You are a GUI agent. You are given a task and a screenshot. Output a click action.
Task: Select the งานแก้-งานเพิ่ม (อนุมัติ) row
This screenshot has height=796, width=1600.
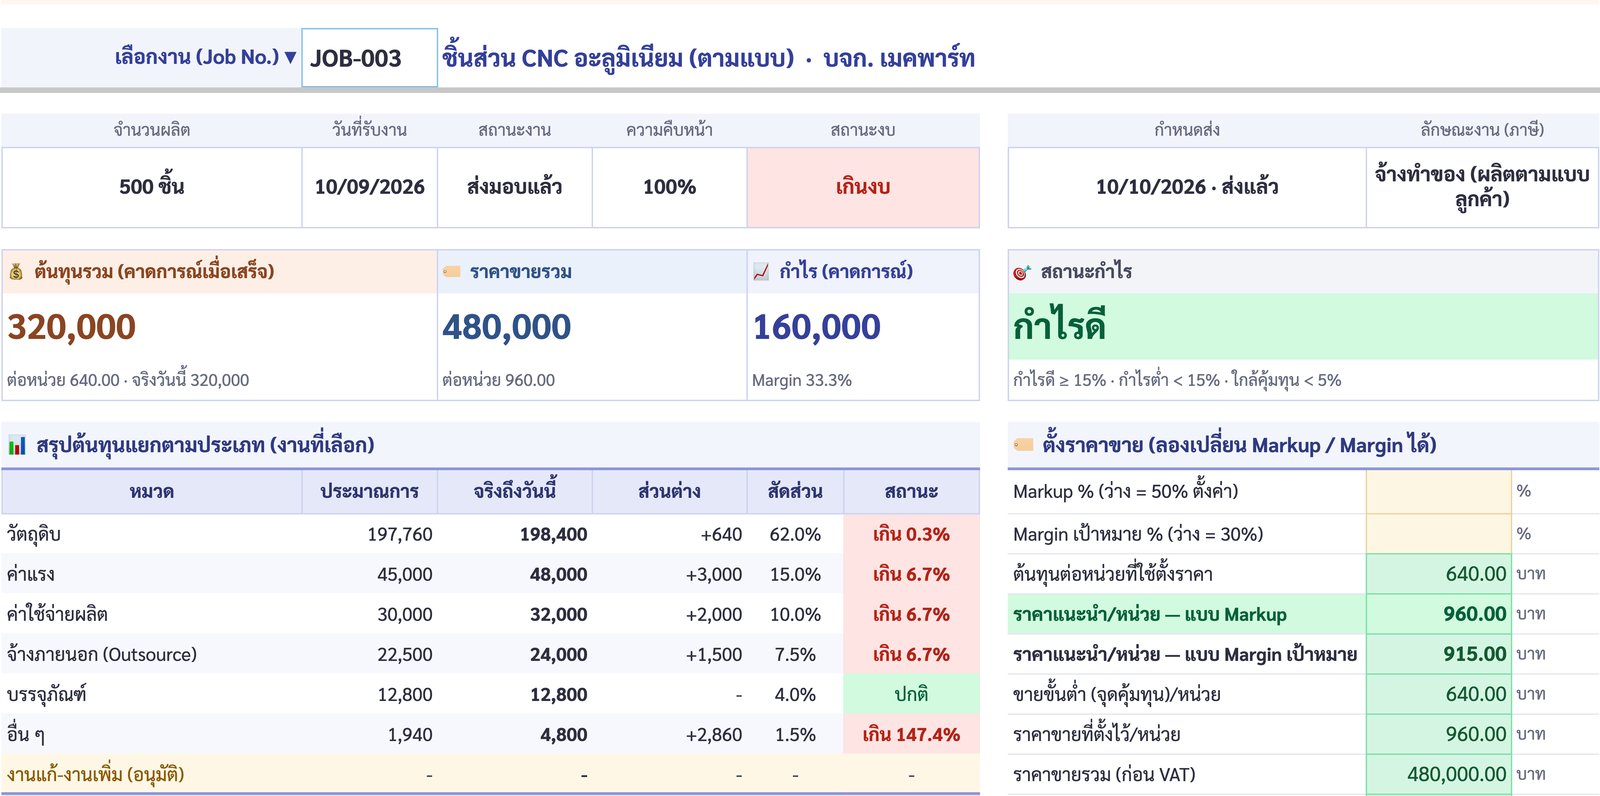pyautogui.click(x=490, y=774)
